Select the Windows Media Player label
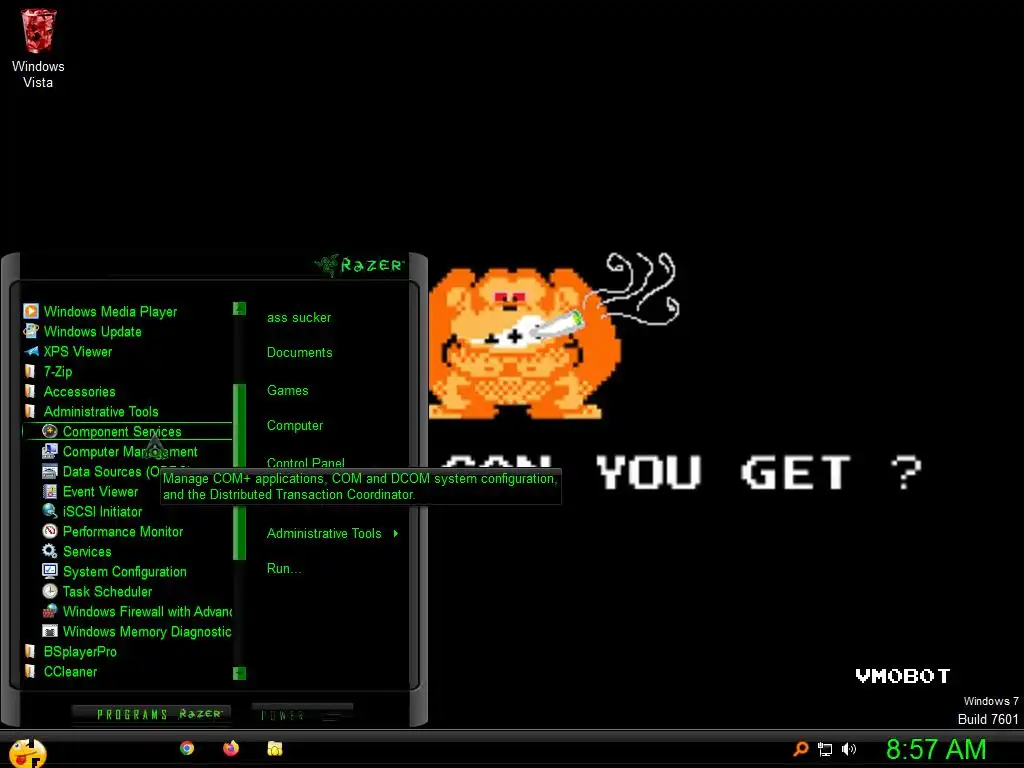This screenshot has width=1024, height=768. pos(110,312)
